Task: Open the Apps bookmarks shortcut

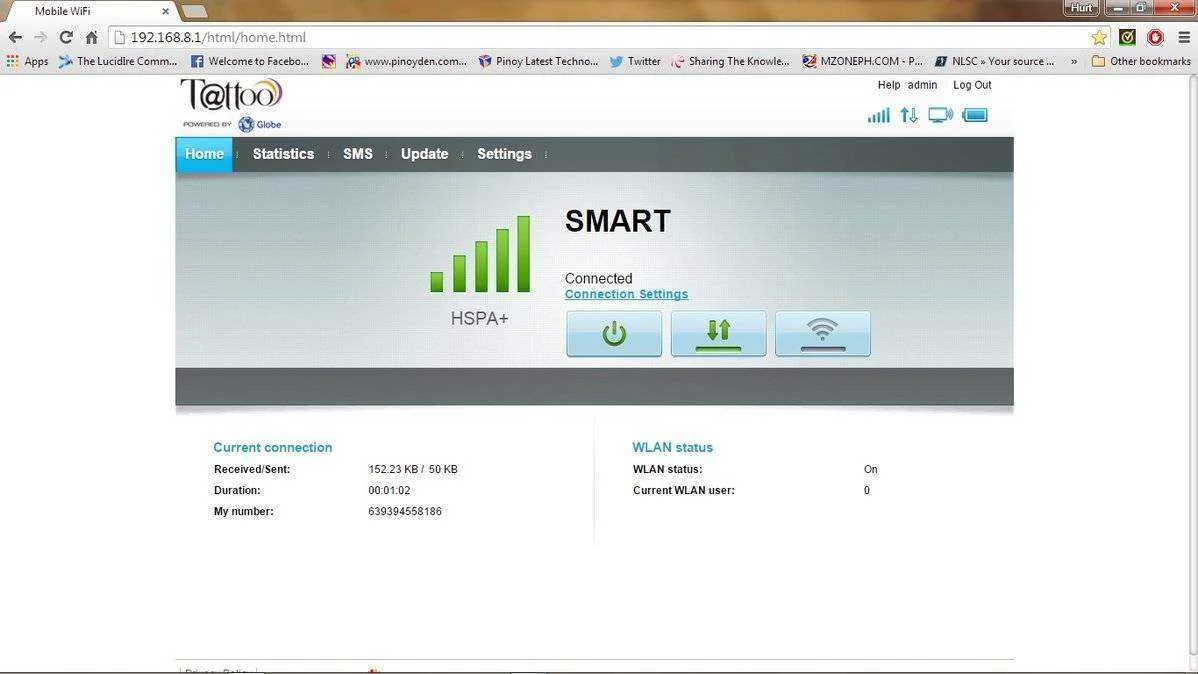Action: [28, 61]
